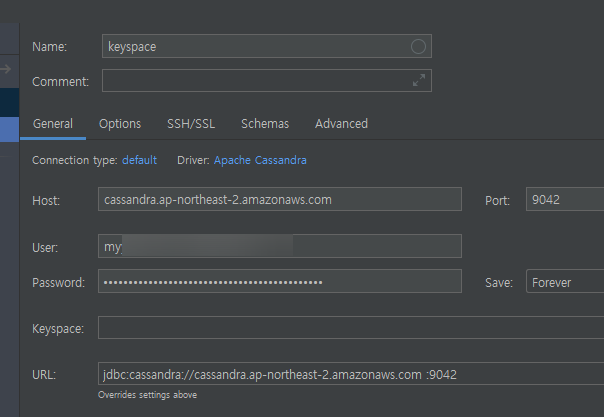This screenshot has width=604, height=417.
Task: Click the color circle in Name field
Action: click(418, 46)
